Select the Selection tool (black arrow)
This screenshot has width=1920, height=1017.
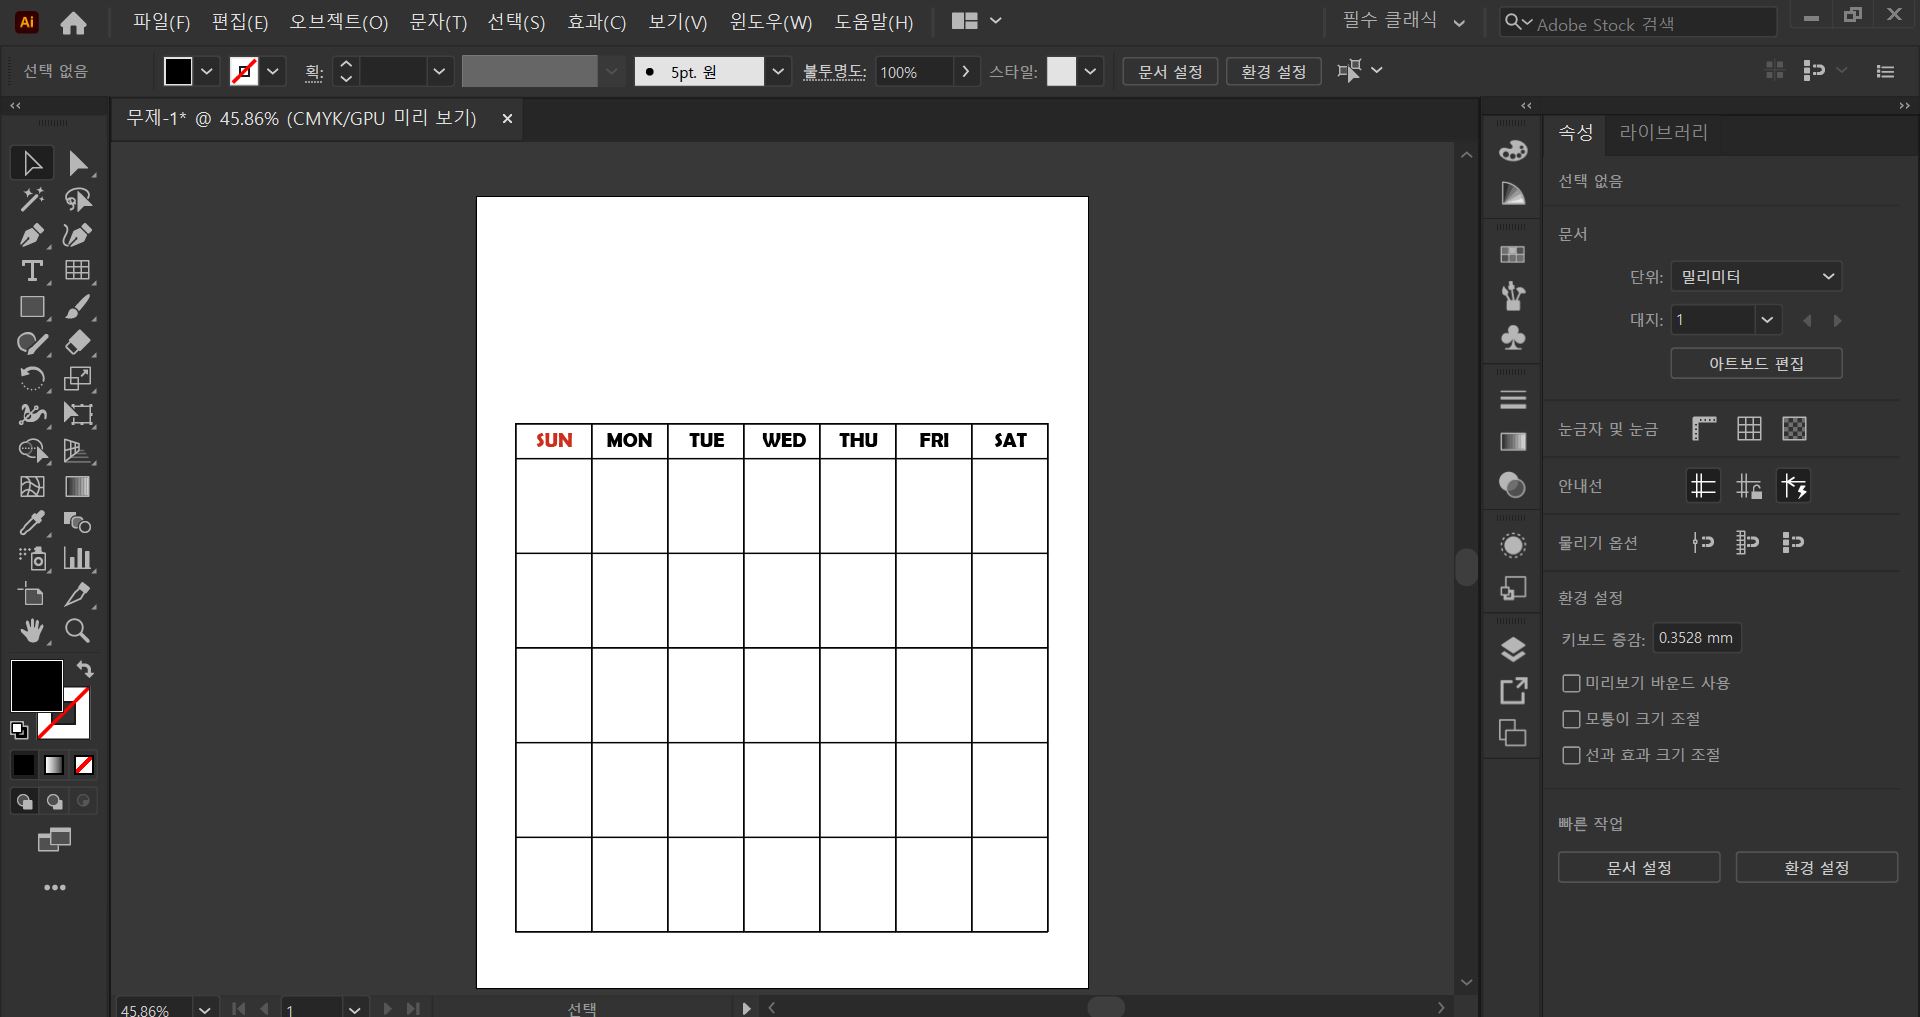pyautogui.click(x=32, y=163)
